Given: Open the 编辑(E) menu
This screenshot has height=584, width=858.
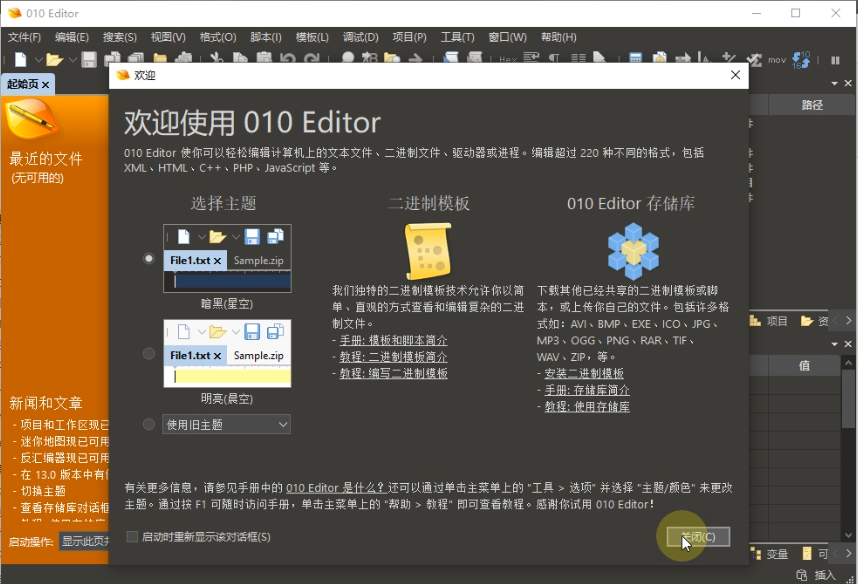Looking at the screenshot, I should pos(72,37).
